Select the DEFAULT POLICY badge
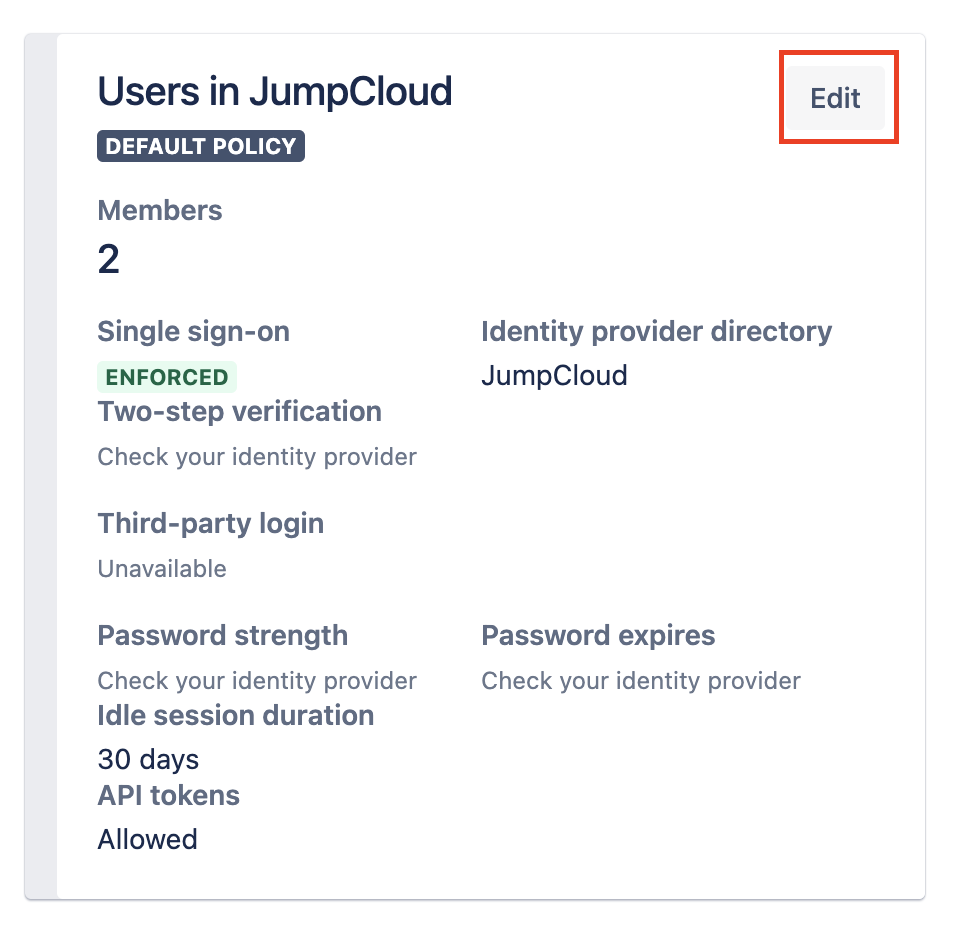Viewport: 958px width, 934px height. [x=200, y=146]
